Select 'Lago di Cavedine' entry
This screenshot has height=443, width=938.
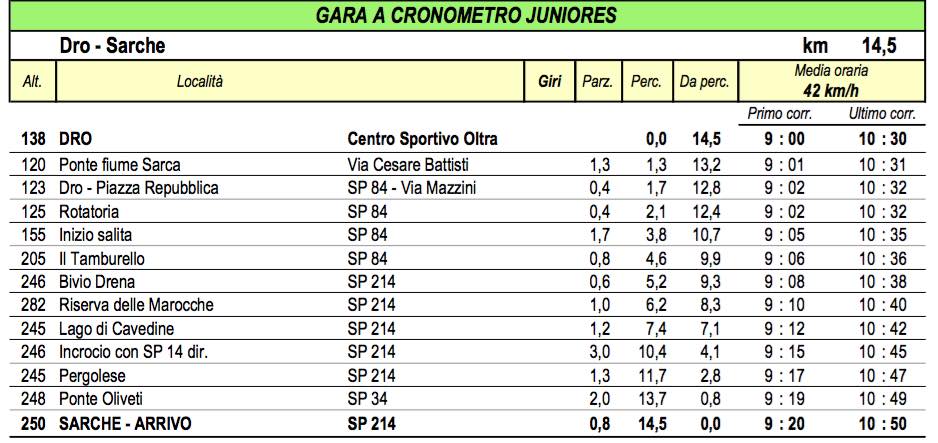[x=117, y=329]
